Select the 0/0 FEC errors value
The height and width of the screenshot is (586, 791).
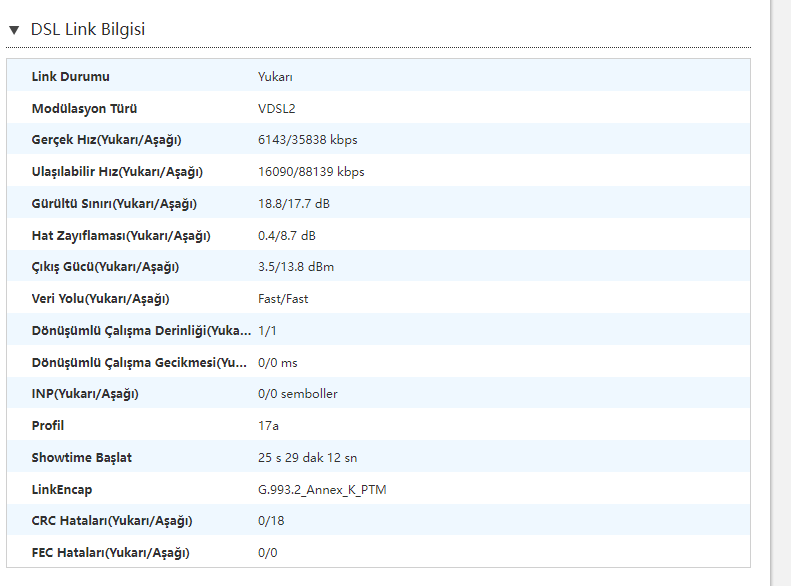coord(267,553)
